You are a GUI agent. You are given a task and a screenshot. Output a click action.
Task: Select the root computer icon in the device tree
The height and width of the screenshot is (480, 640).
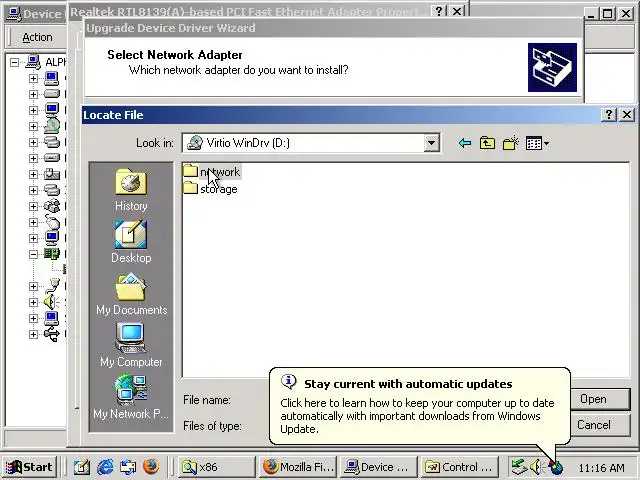click(33, 62)
